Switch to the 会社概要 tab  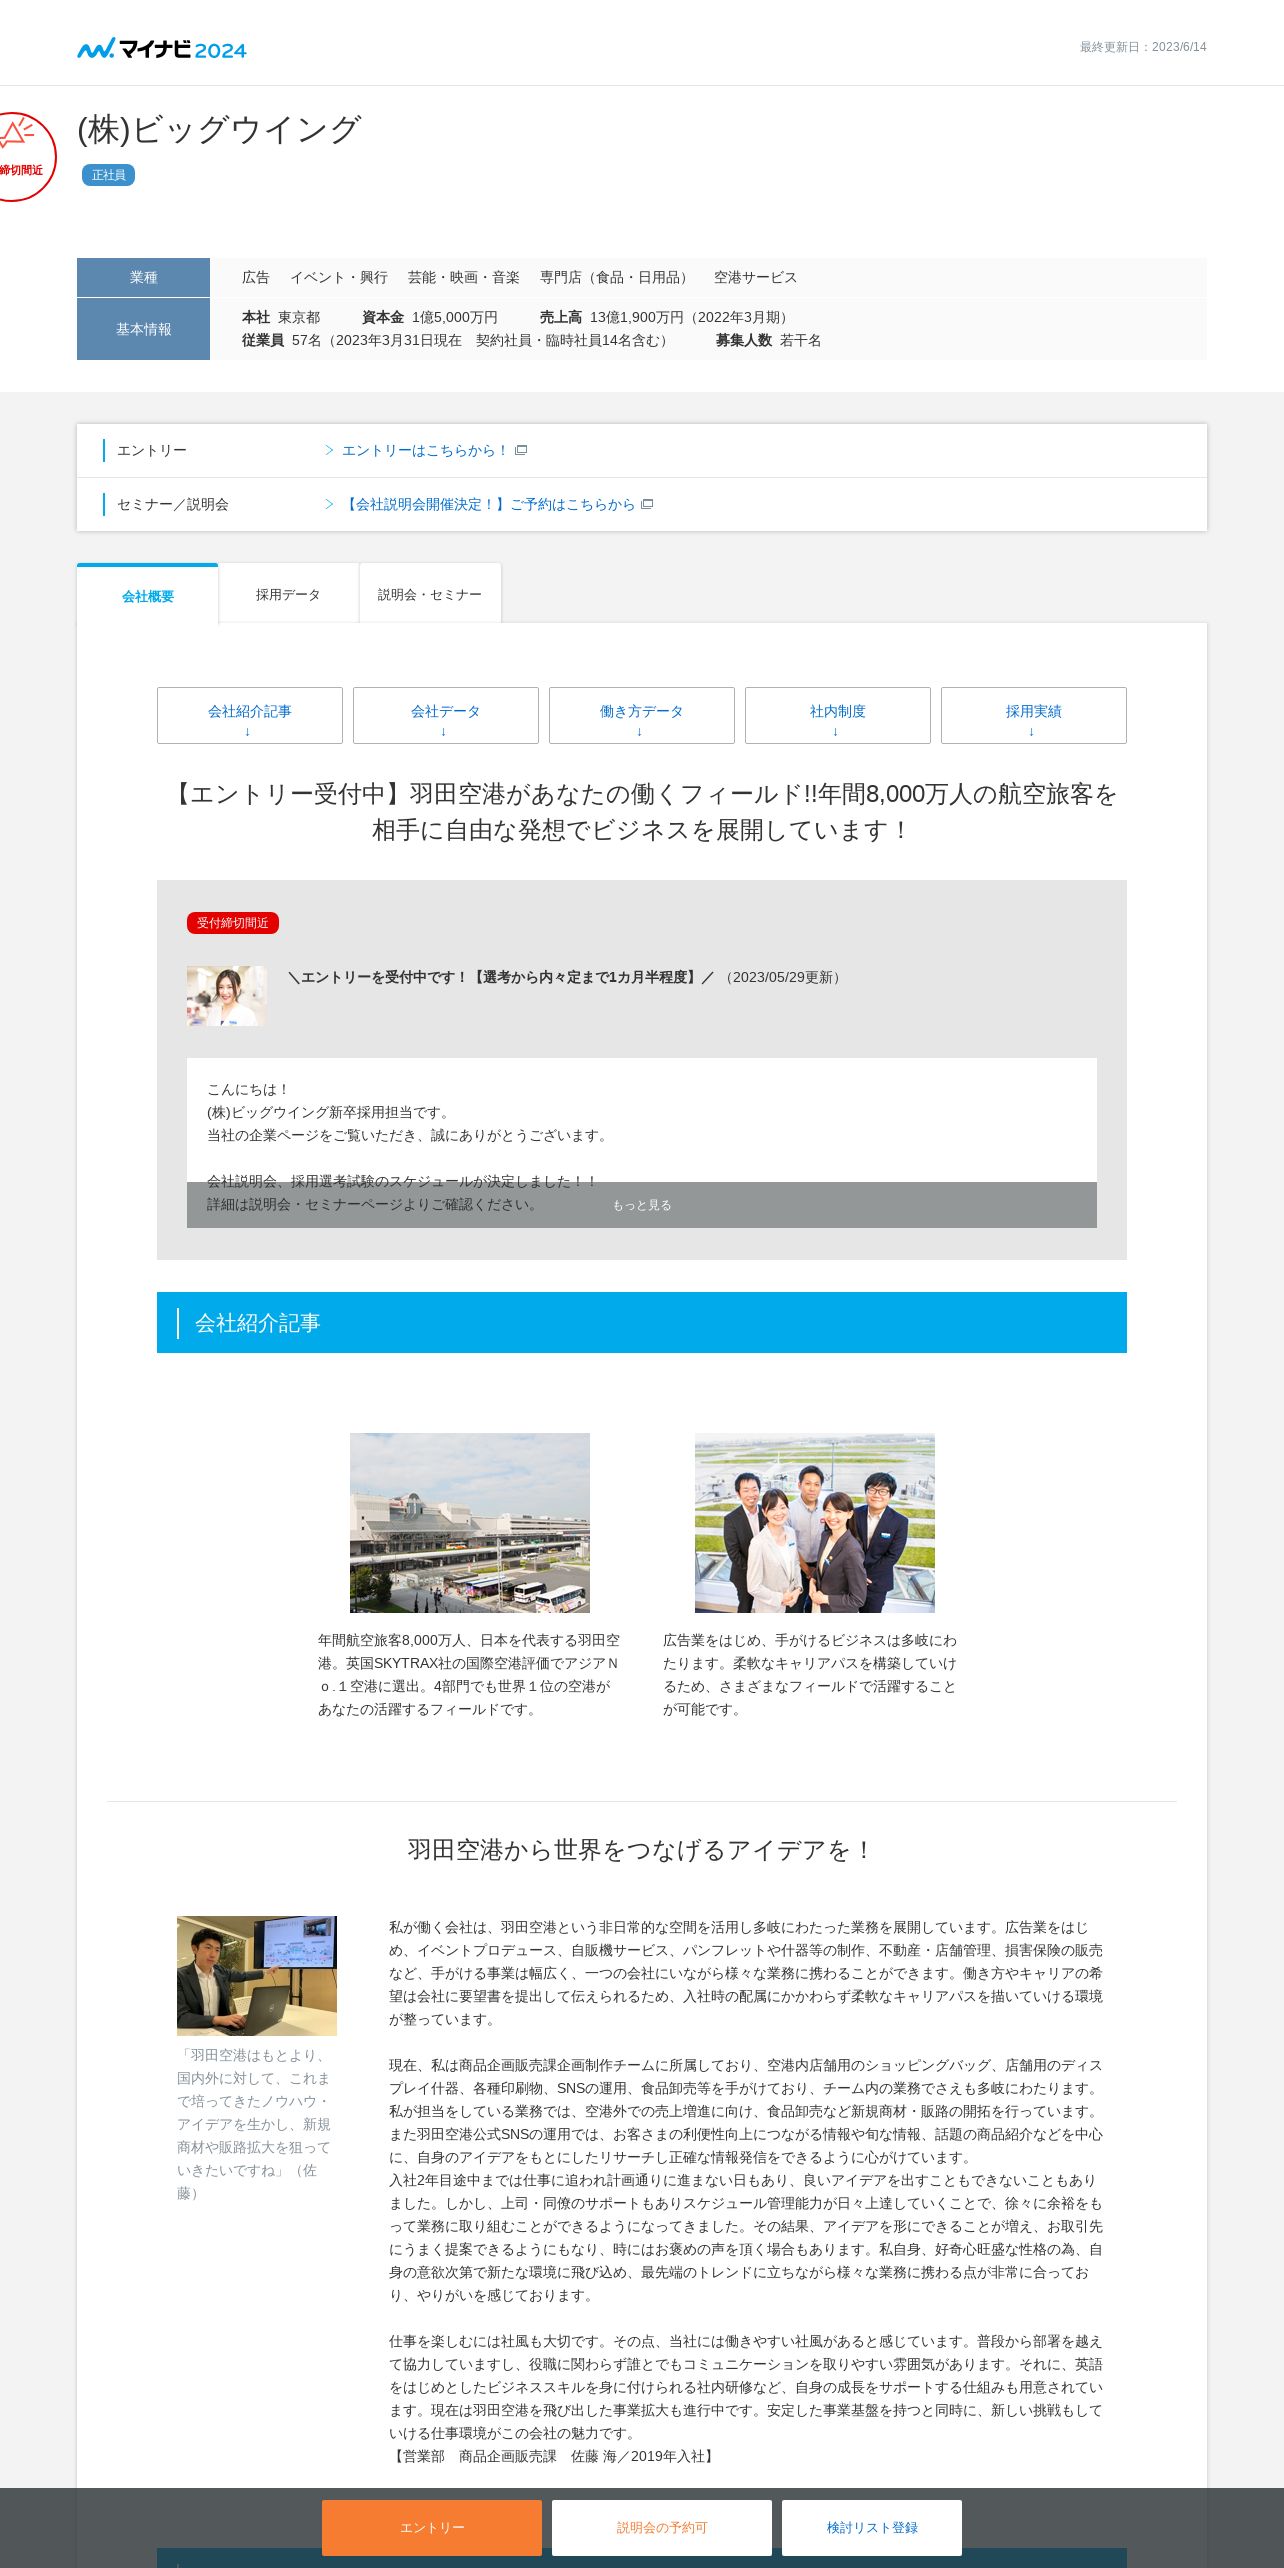point(148,596)
